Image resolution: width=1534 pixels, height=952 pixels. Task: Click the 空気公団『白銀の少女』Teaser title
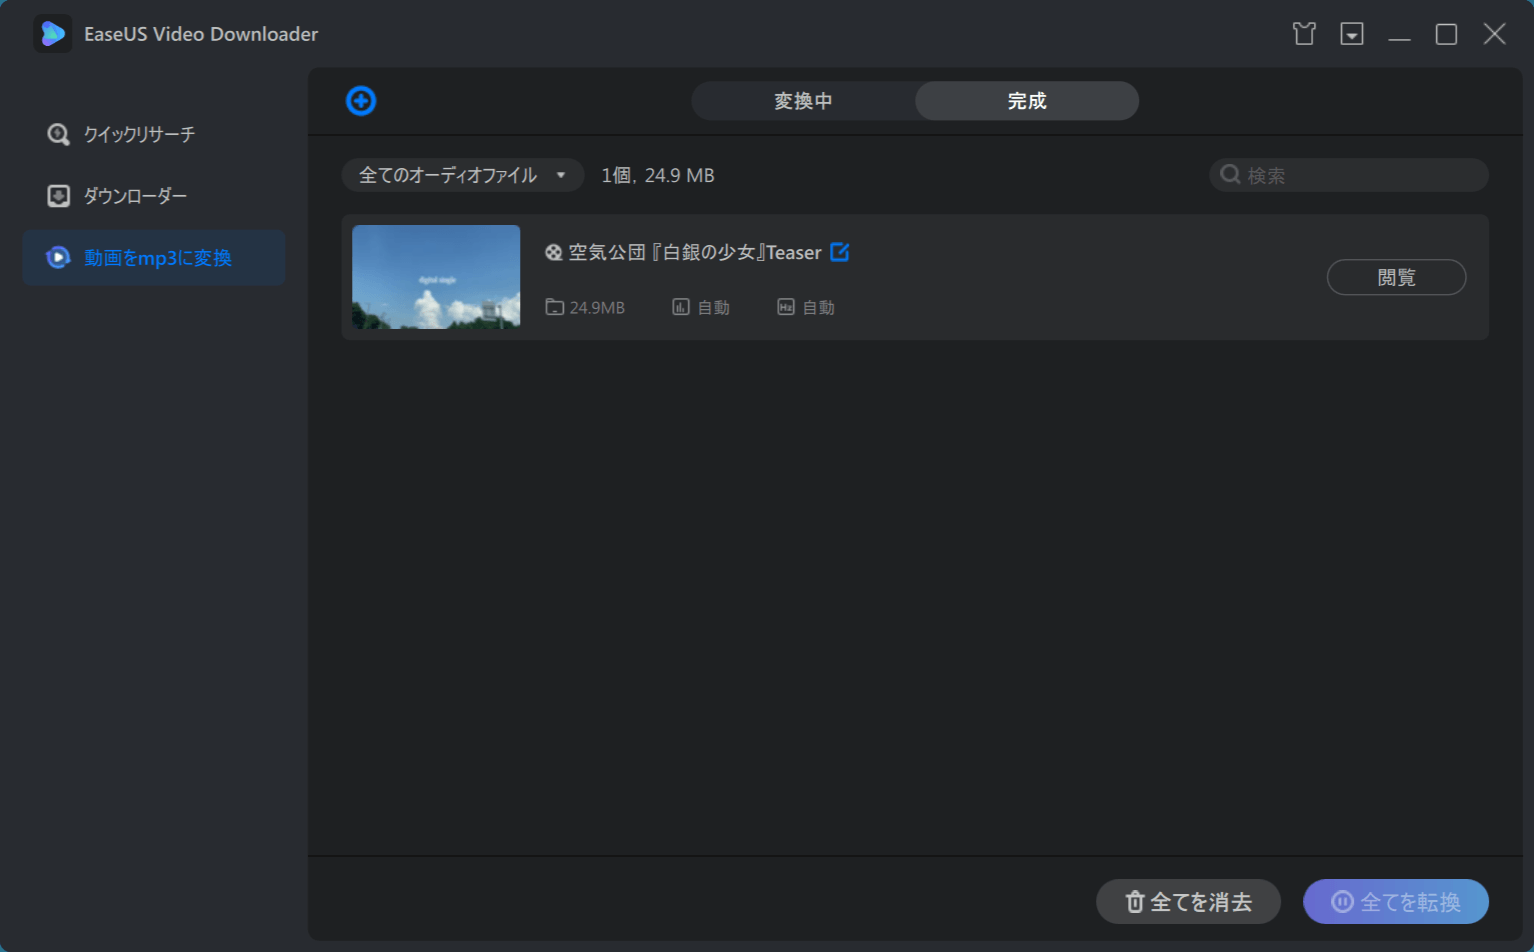[x=695, y=253]
